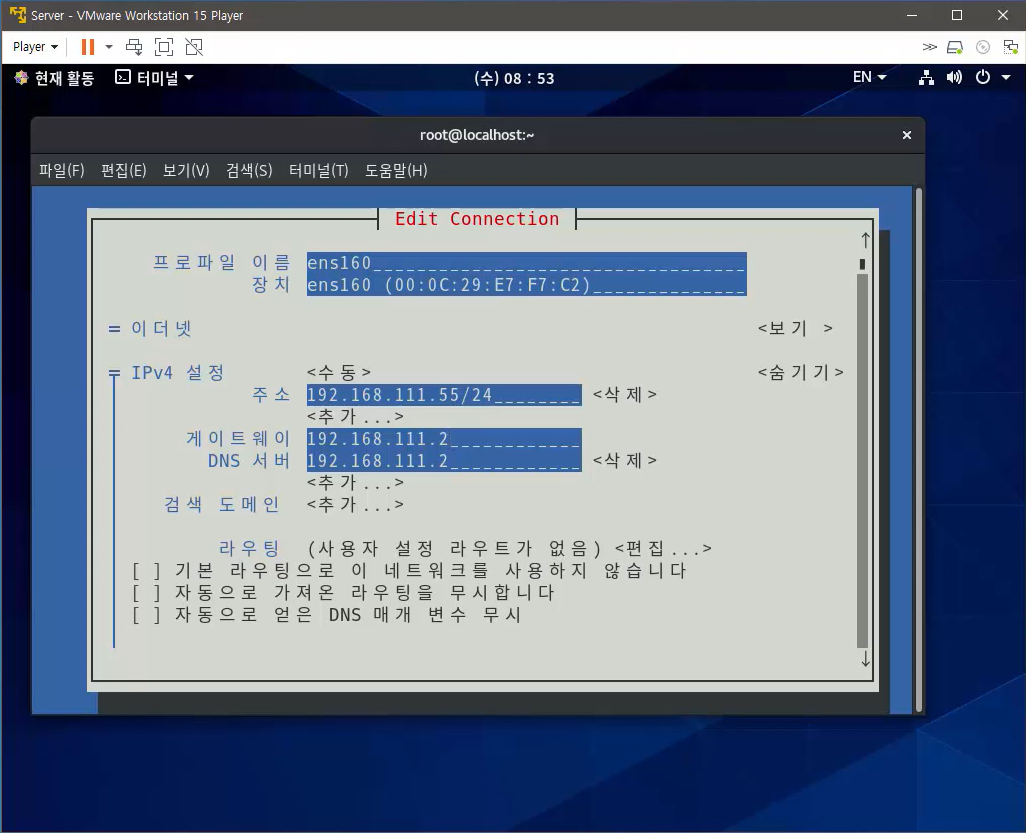Click the DNS 서버 field 192.168.111.2

(x=444, y=461)
